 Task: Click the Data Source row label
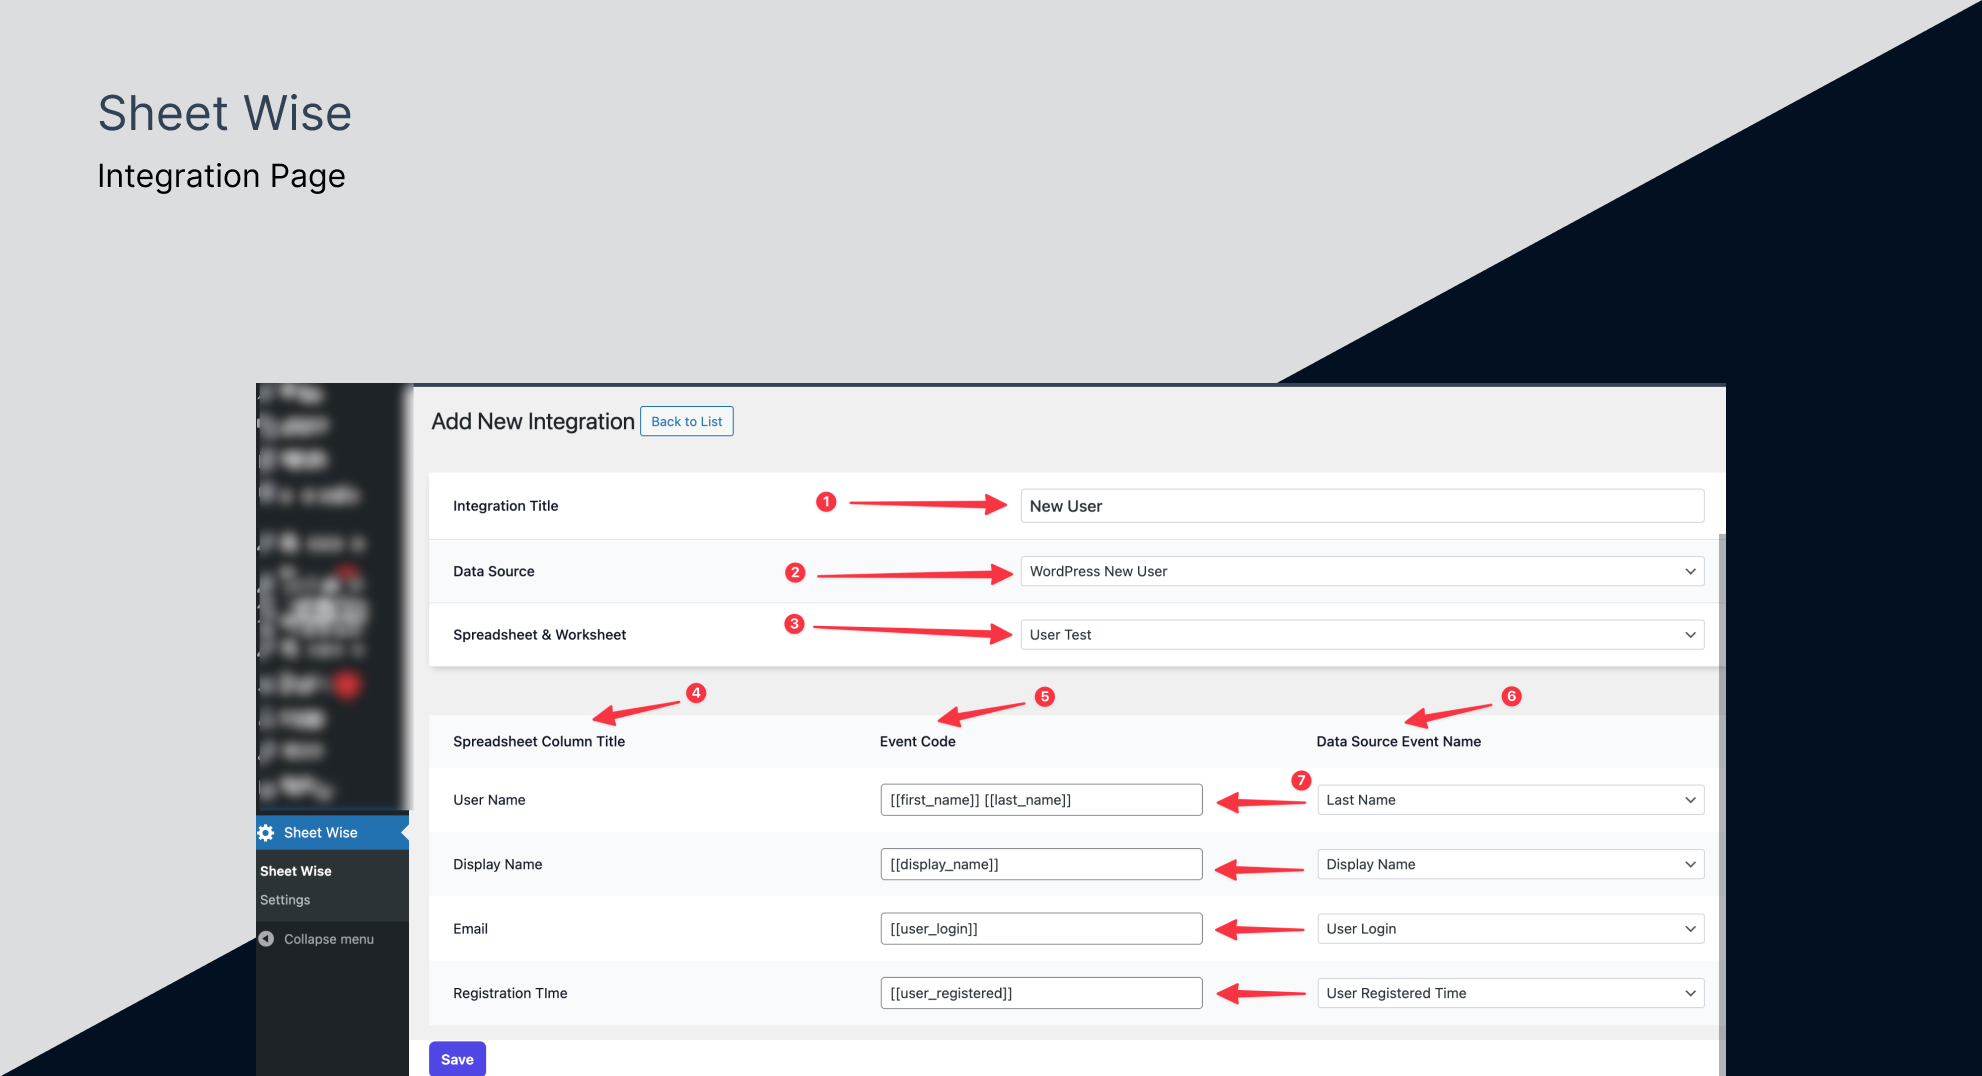click(494, 572)
